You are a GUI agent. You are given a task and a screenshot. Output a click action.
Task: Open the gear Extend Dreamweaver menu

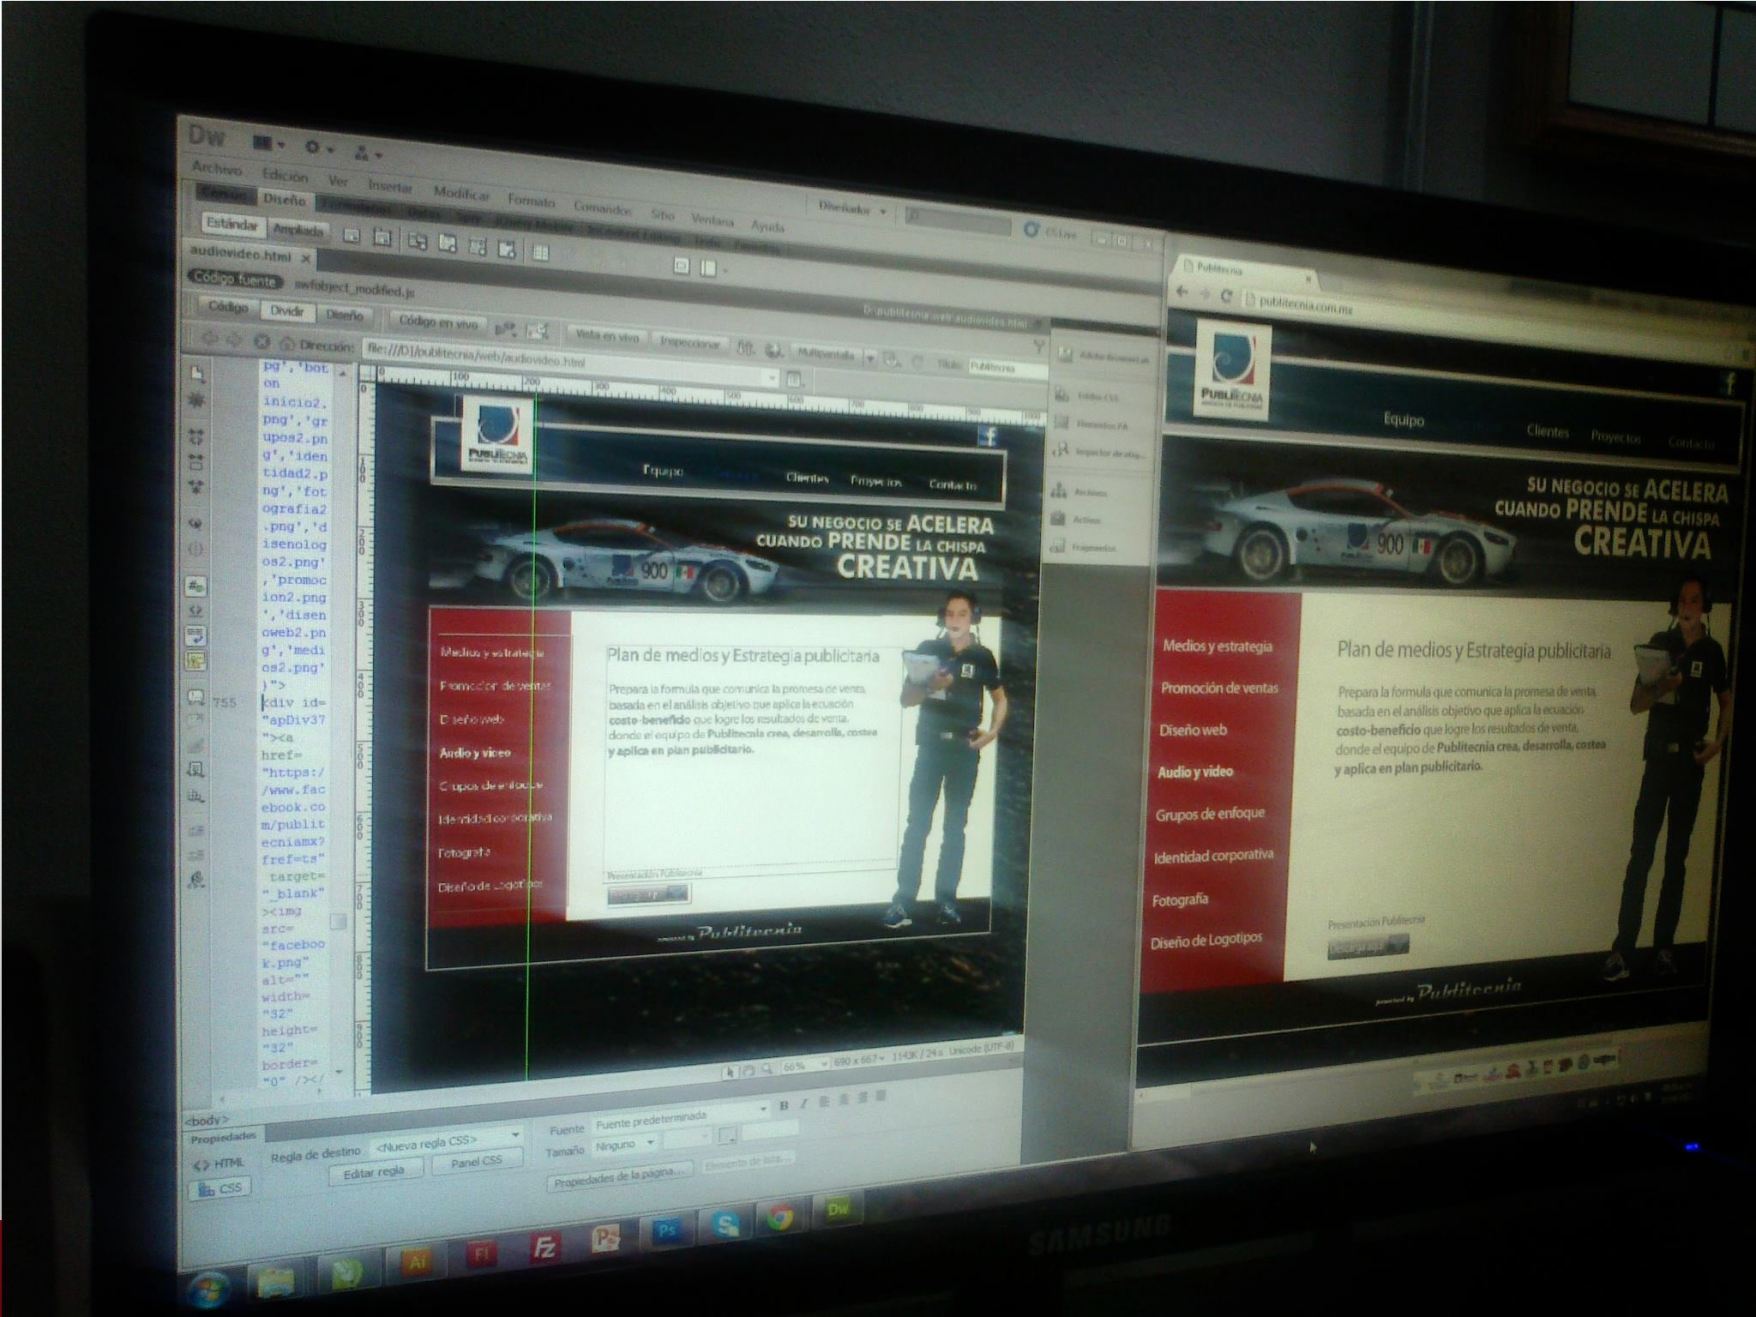(319, 149)
